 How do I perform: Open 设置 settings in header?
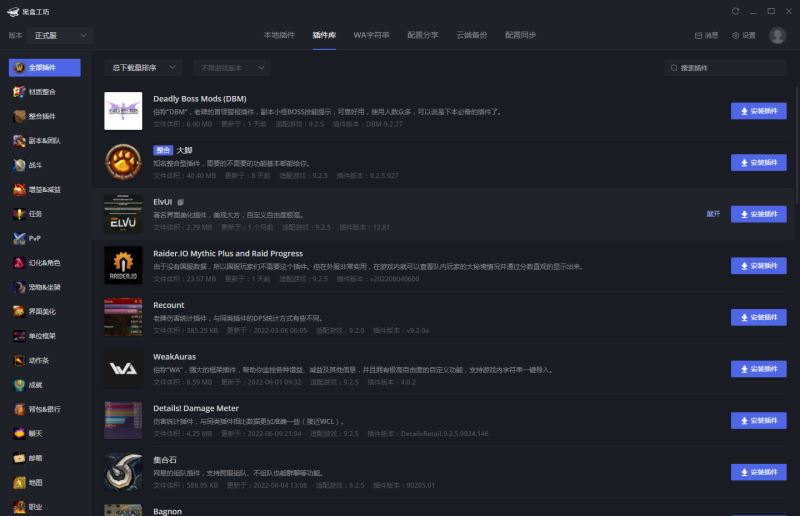(744, 35)
